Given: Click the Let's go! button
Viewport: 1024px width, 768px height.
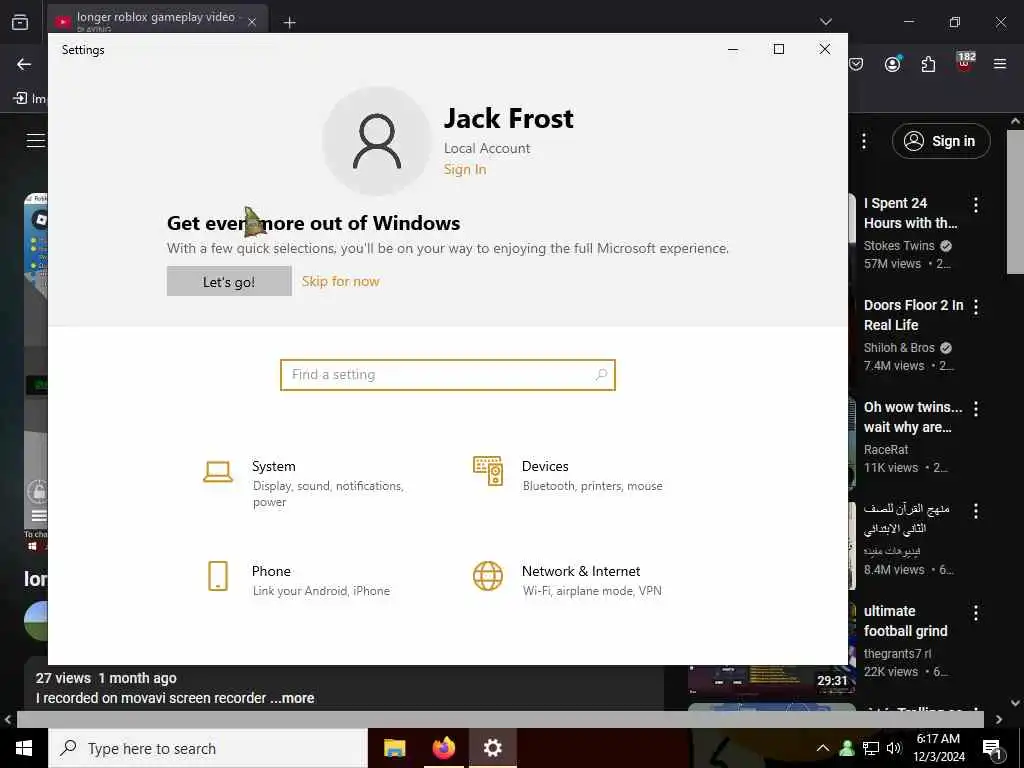Looking at the screenshot, I should coord(229,281).
